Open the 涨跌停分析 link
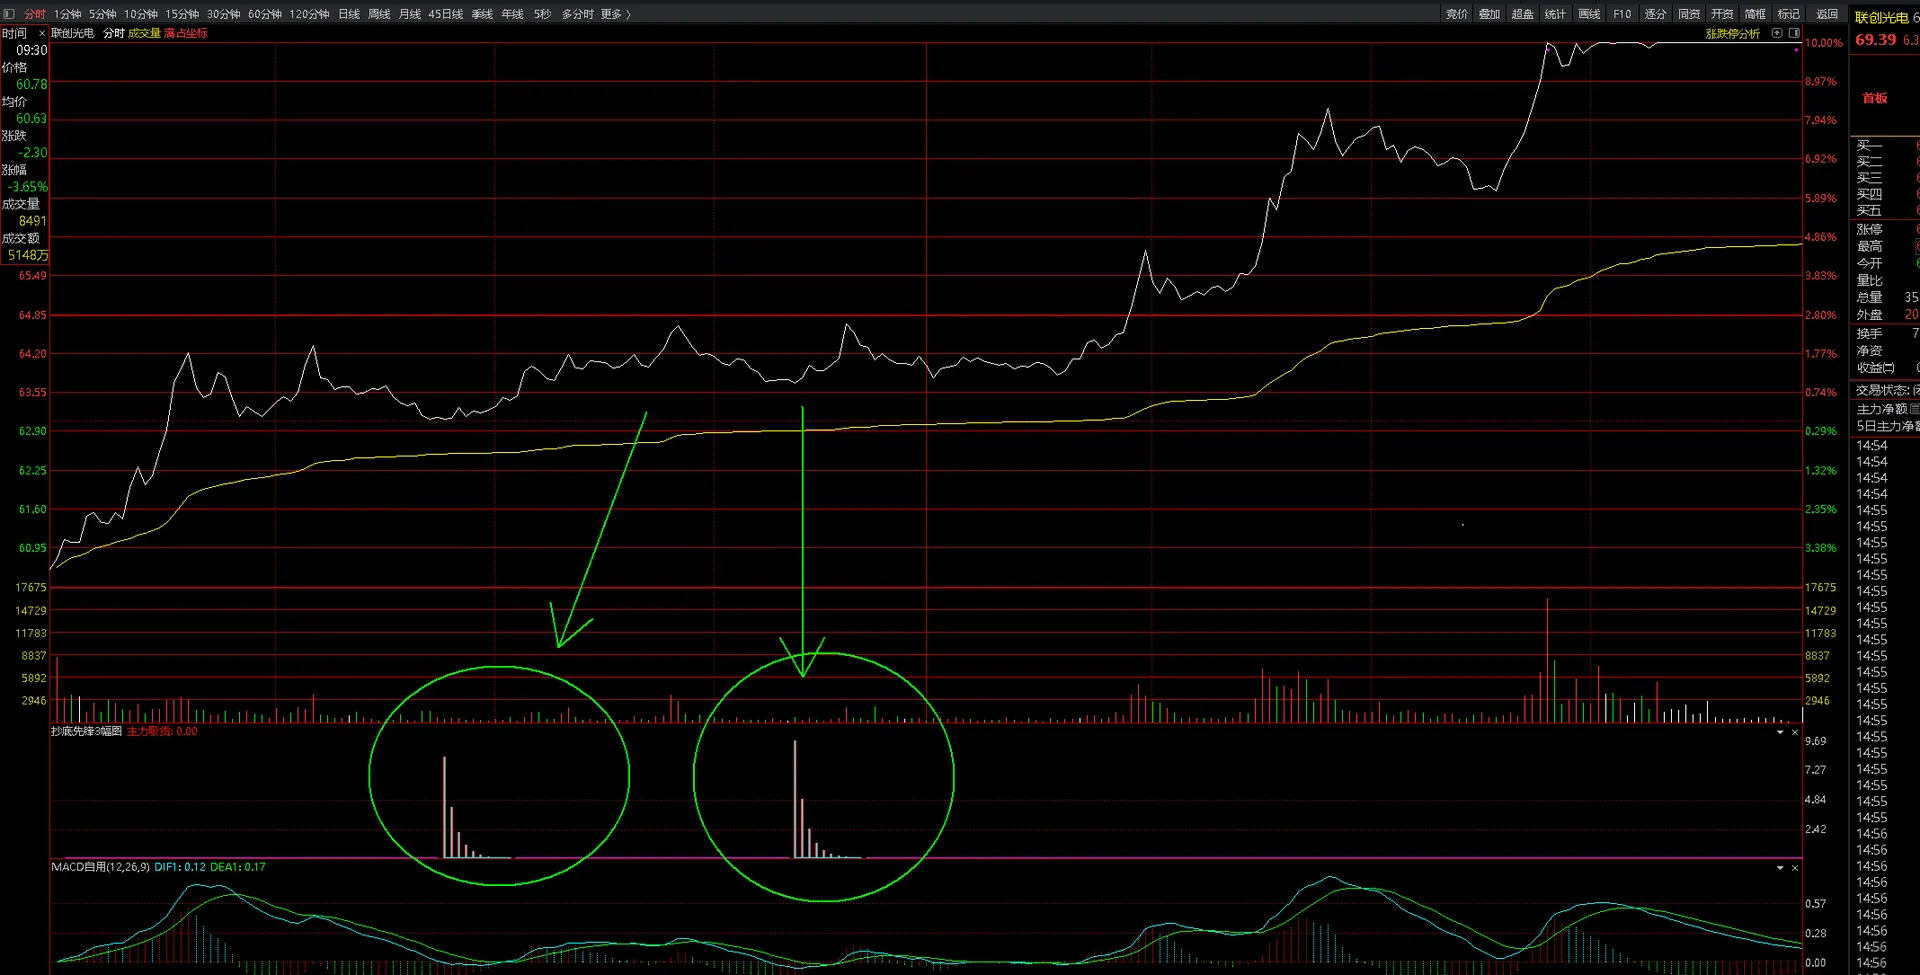Screen dimensions: 1920x975 pyautogui.click(x=1733, y=33)
